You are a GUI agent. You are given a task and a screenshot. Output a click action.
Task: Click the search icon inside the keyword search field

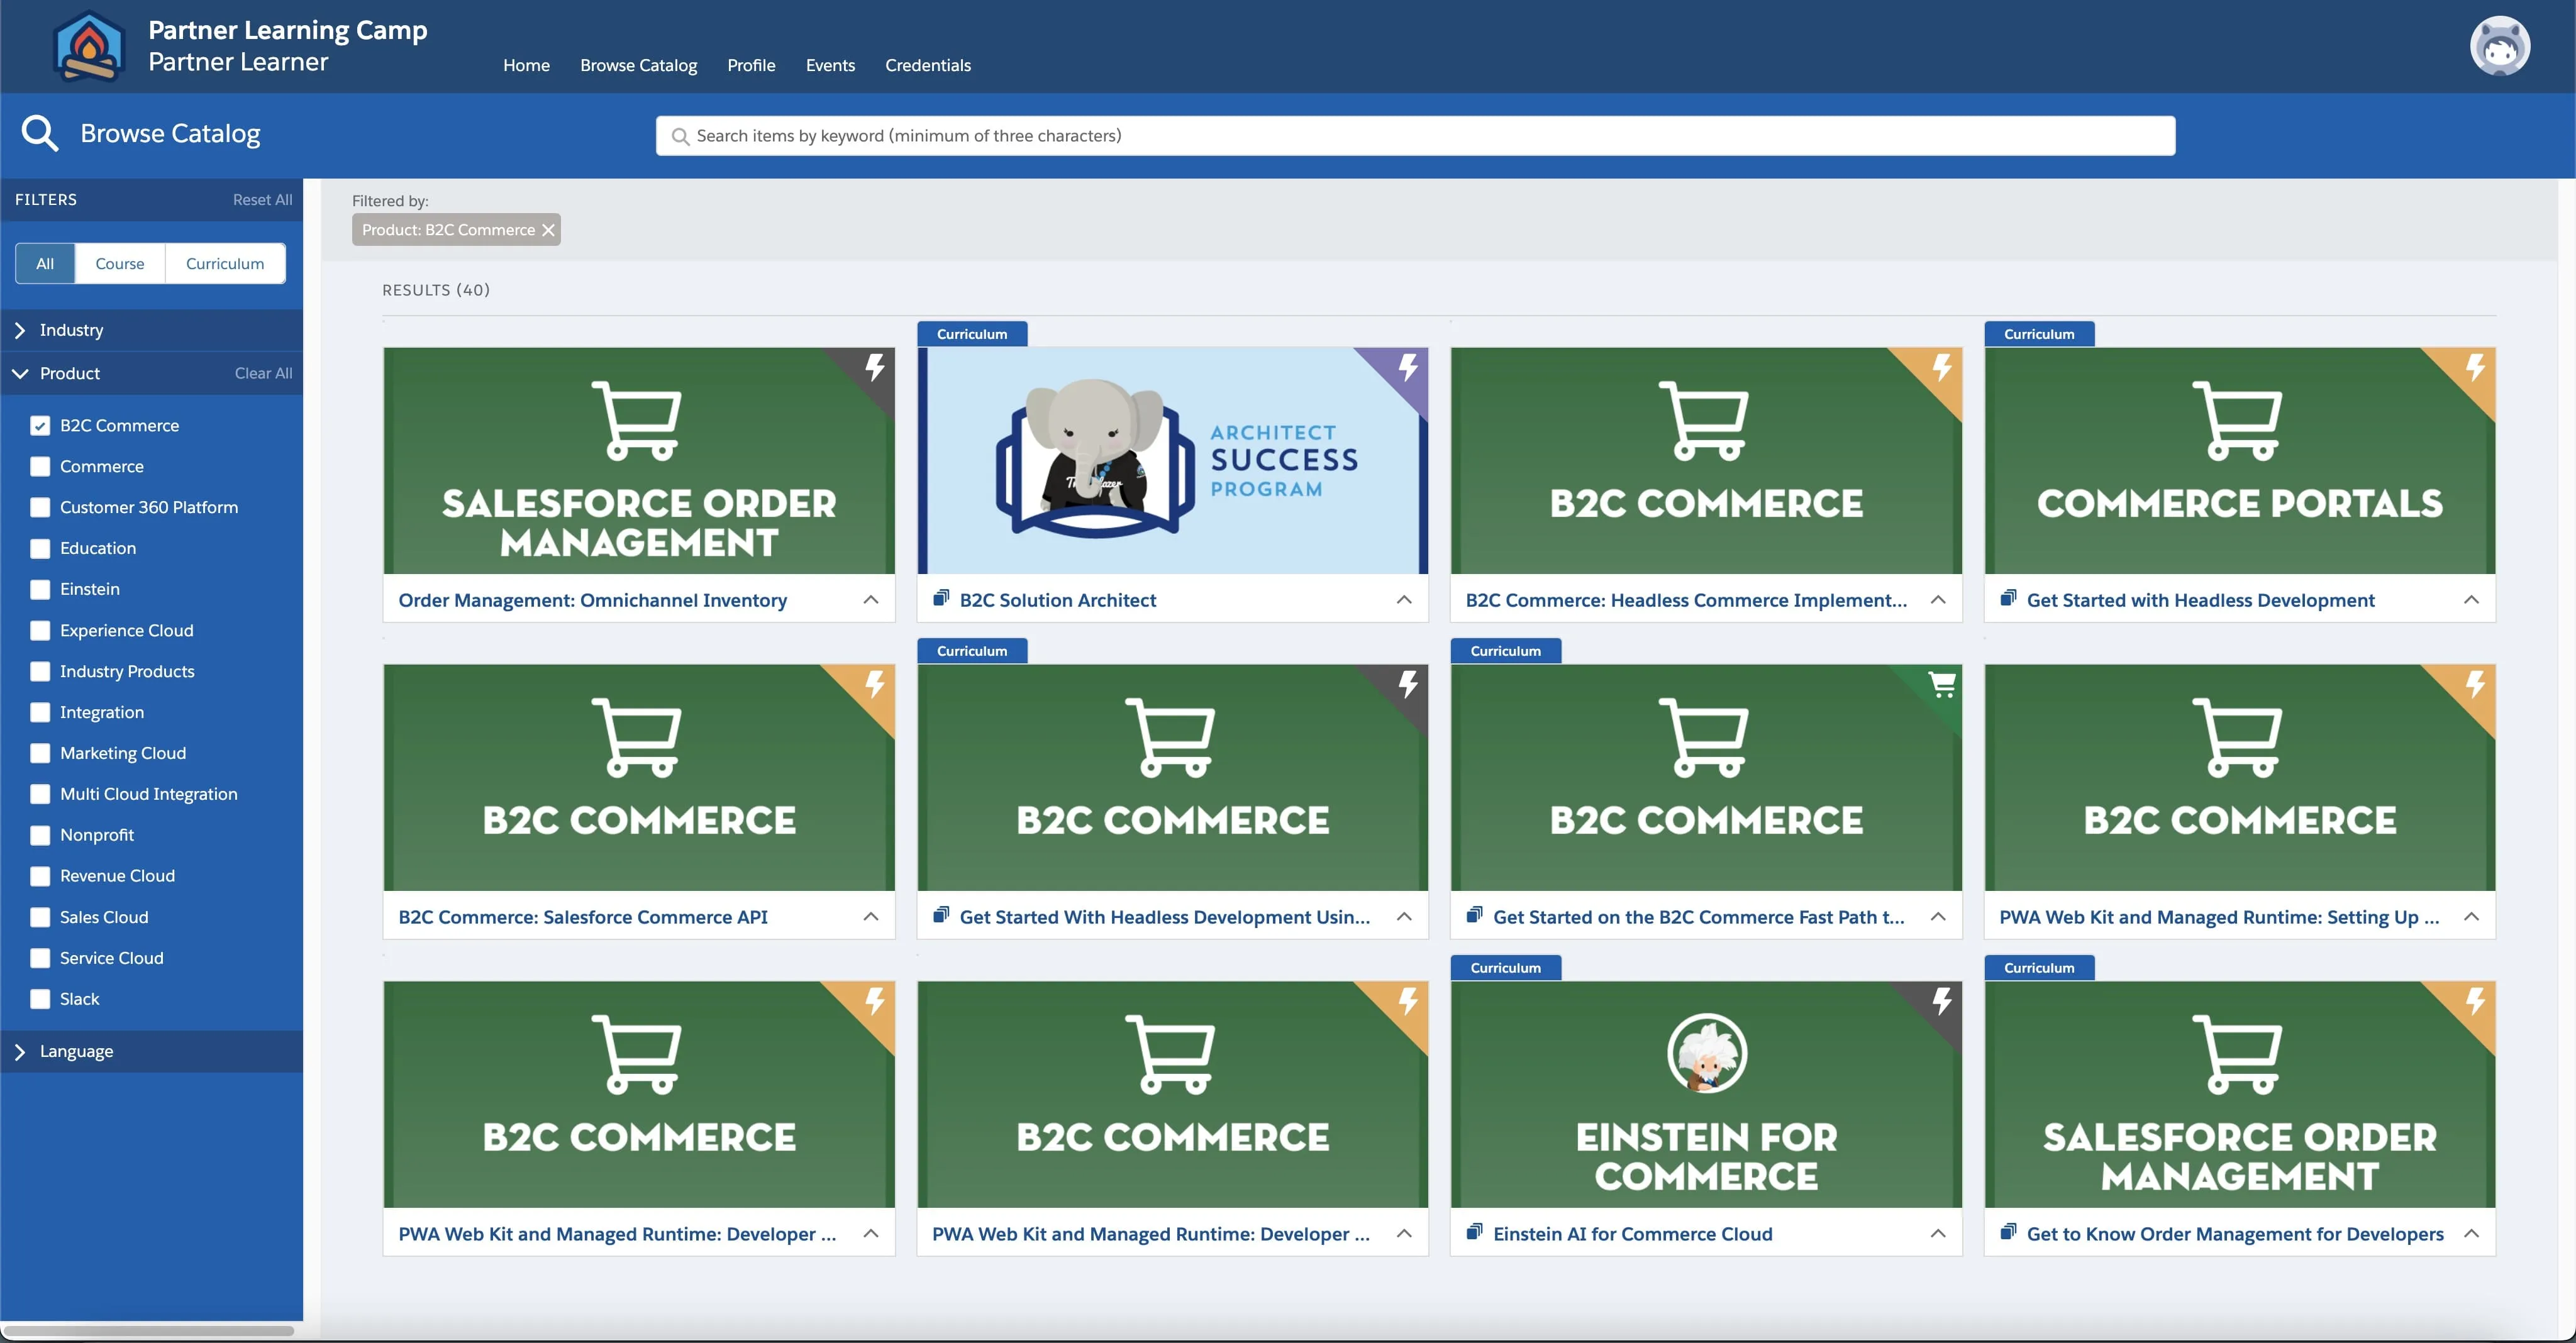tap(680, 136)
